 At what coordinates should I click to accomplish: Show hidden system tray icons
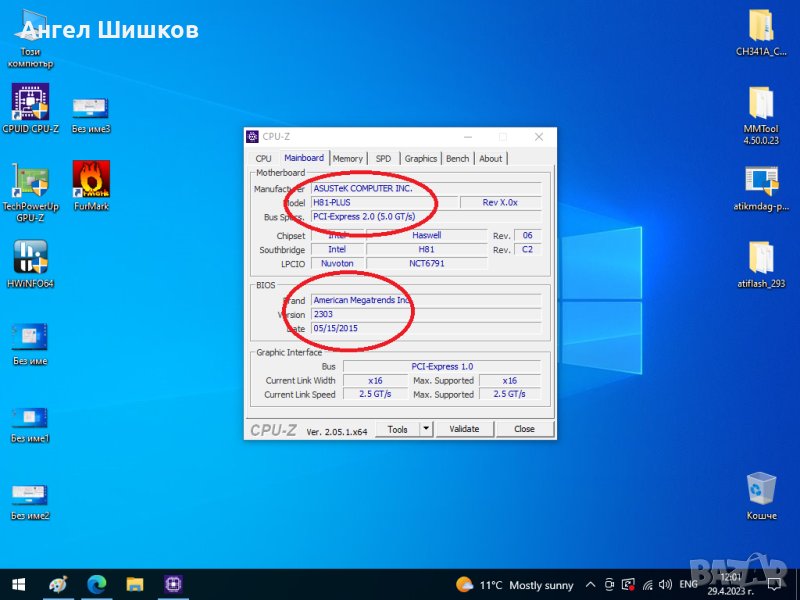592,584
